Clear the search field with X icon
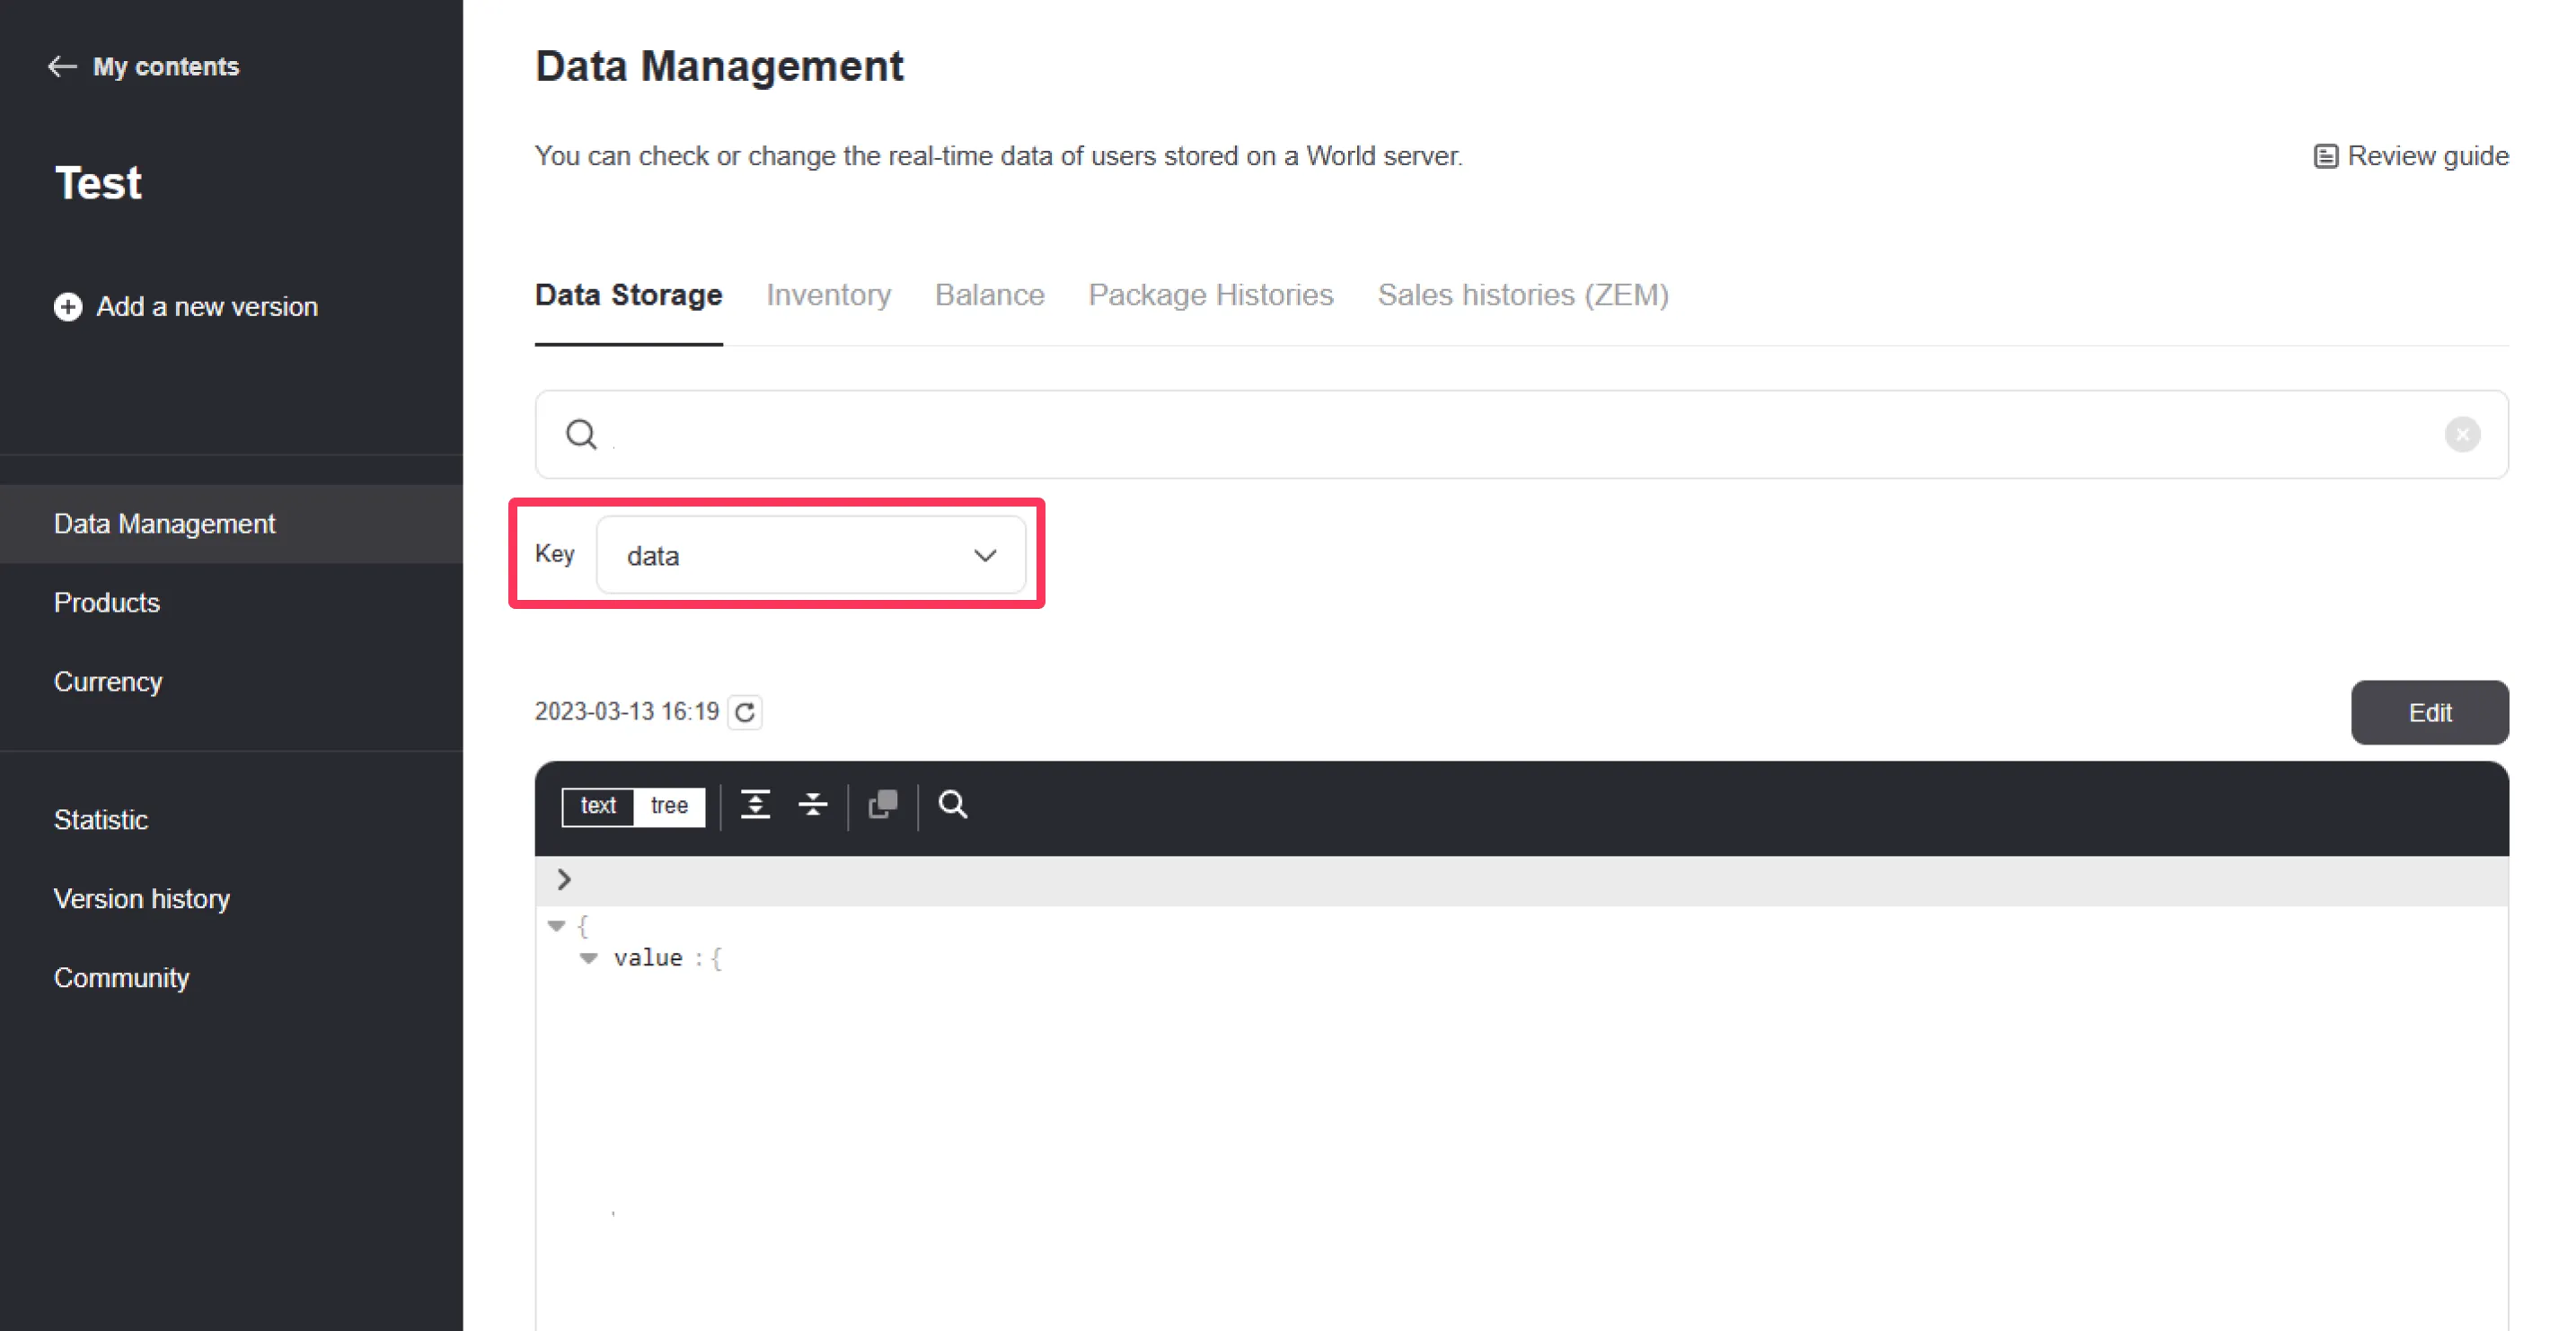 [2462, 435]
